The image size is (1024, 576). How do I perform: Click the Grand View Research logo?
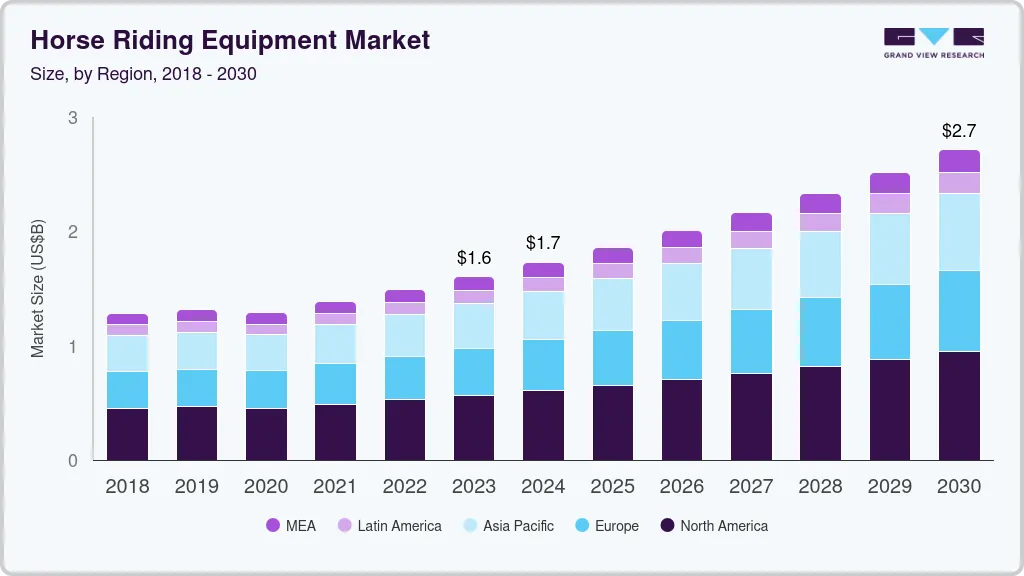click(x=932, y=42)
